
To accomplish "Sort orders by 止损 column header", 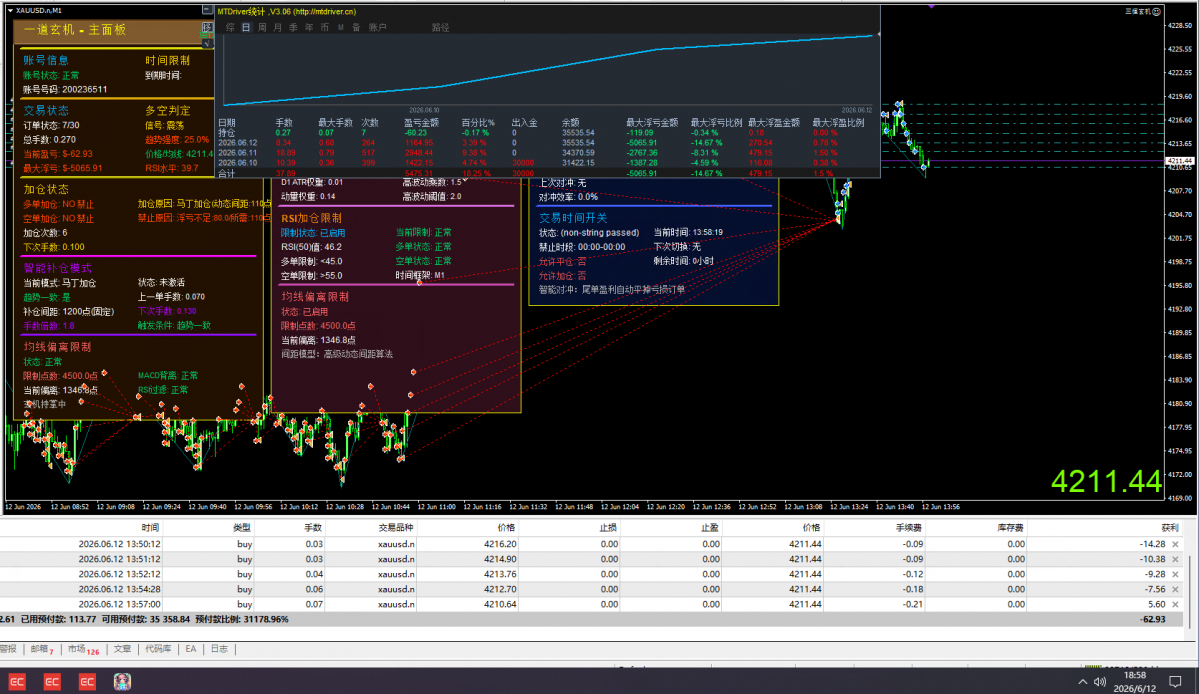I will pos(570,527).
